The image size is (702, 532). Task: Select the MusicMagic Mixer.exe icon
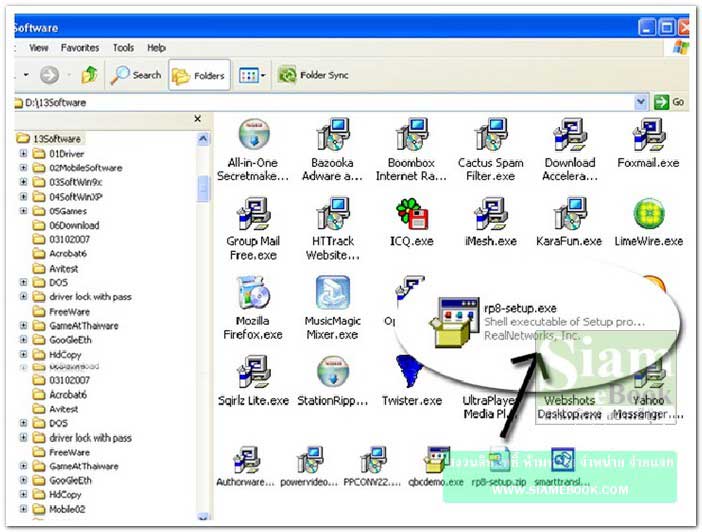[x=333, y=293]
